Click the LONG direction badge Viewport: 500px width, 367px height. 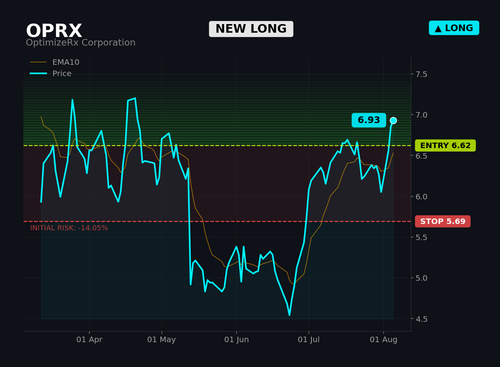click(454, 28)
